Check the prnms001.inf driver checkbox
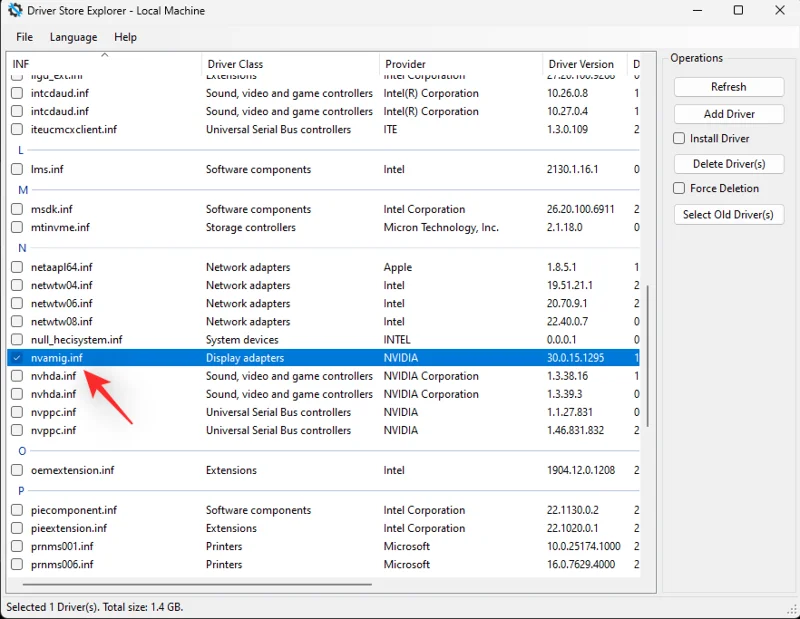The width and height of the screenshot is (800, 619). point(17,546)
